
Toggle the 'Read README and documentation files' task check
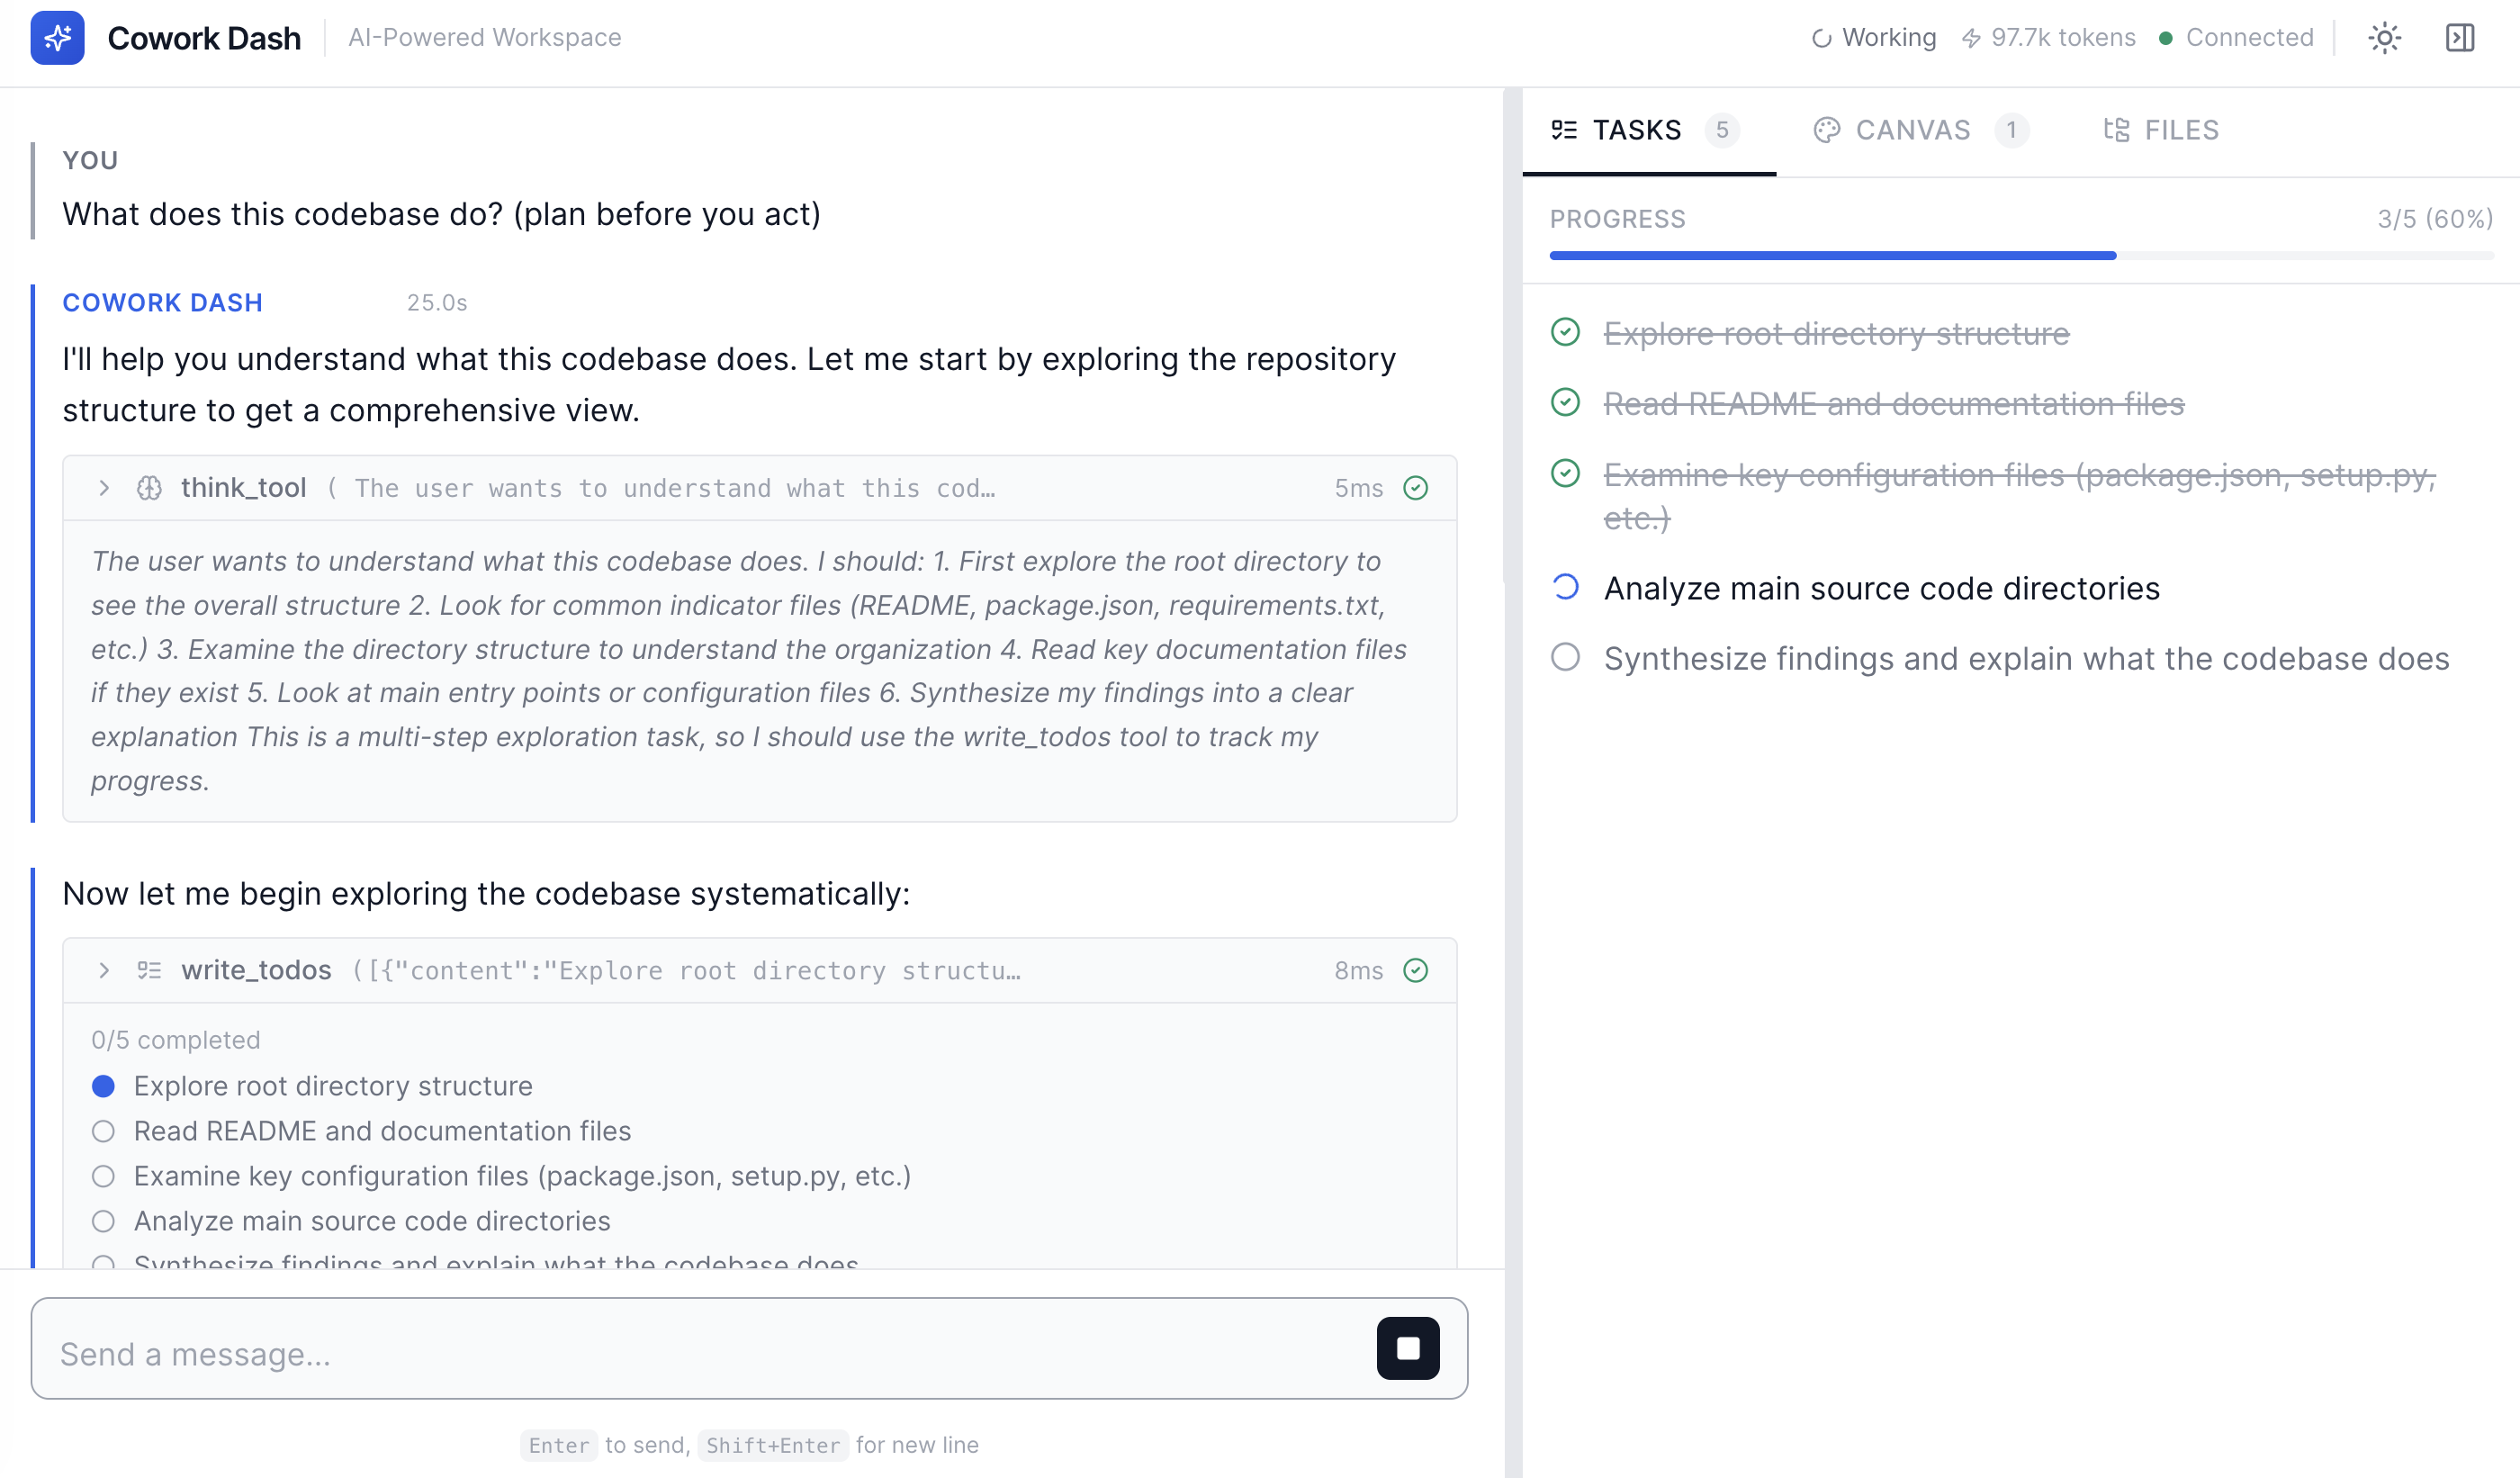1565,402
